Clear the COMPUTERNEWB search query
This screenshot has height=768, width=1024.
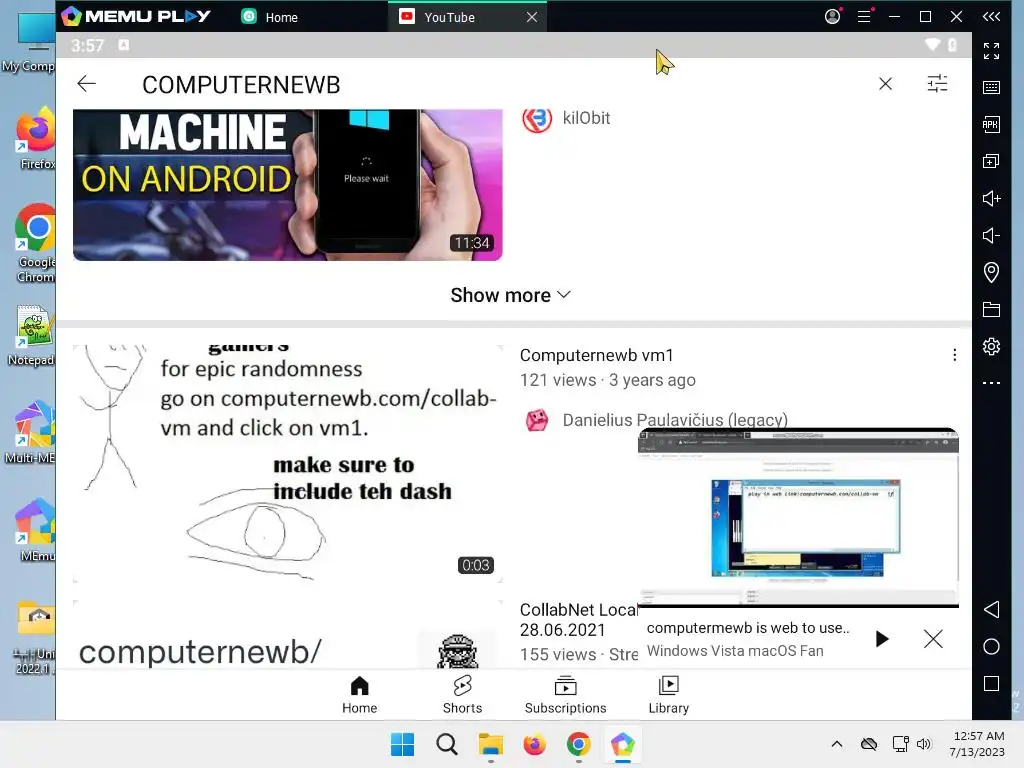coord(885,84)
